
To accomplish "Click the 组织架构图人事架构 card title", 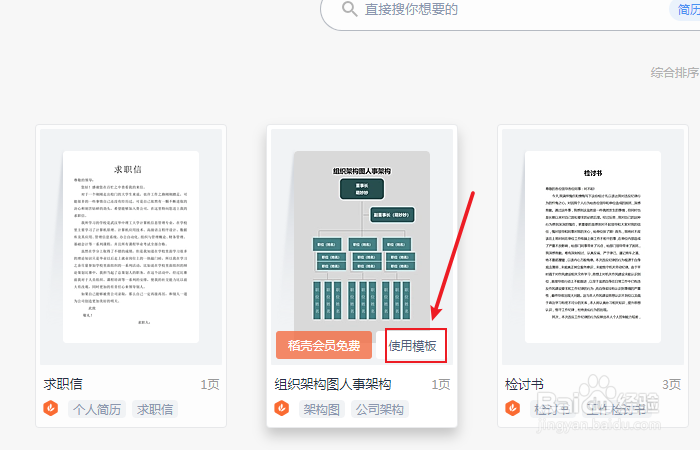I will point(333,384).
